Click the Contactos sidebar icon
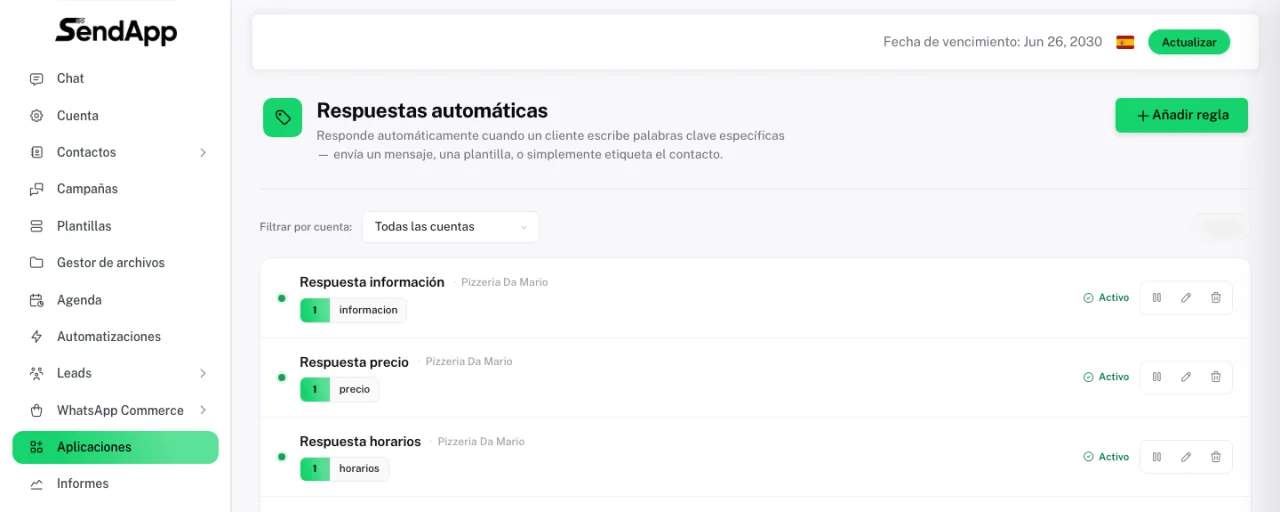Image resolution: width=1280 pixels, height=512 pixels. click(37, 153)
